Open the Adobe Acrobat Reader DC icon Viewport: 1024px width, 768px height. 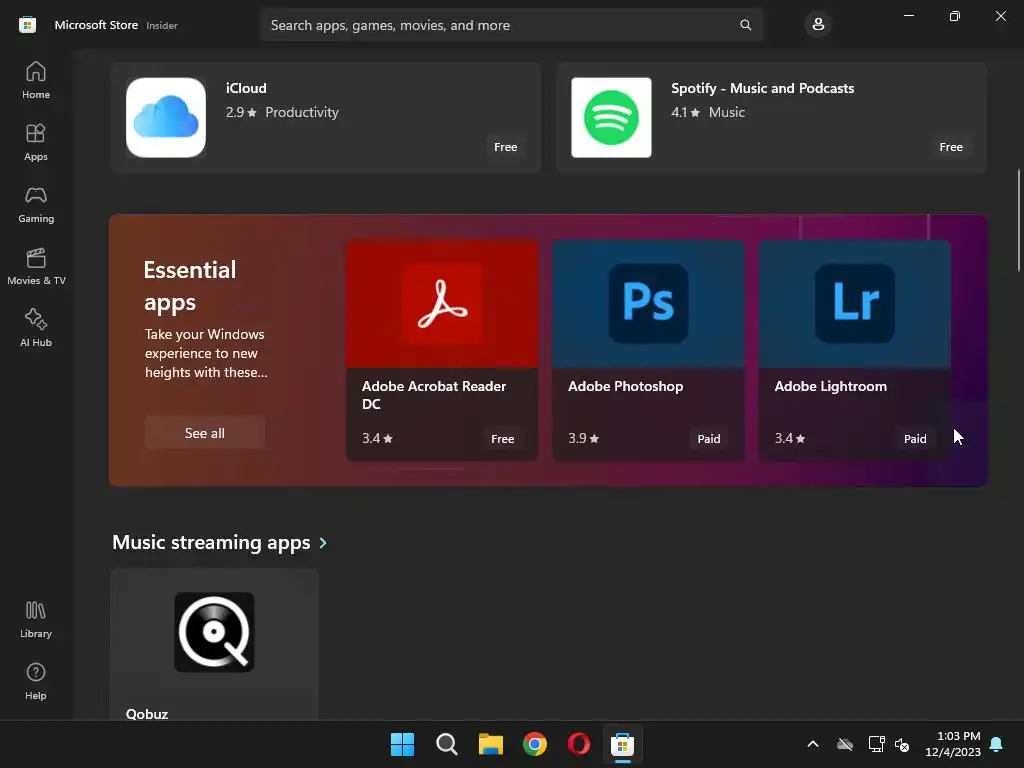(442, 304)
